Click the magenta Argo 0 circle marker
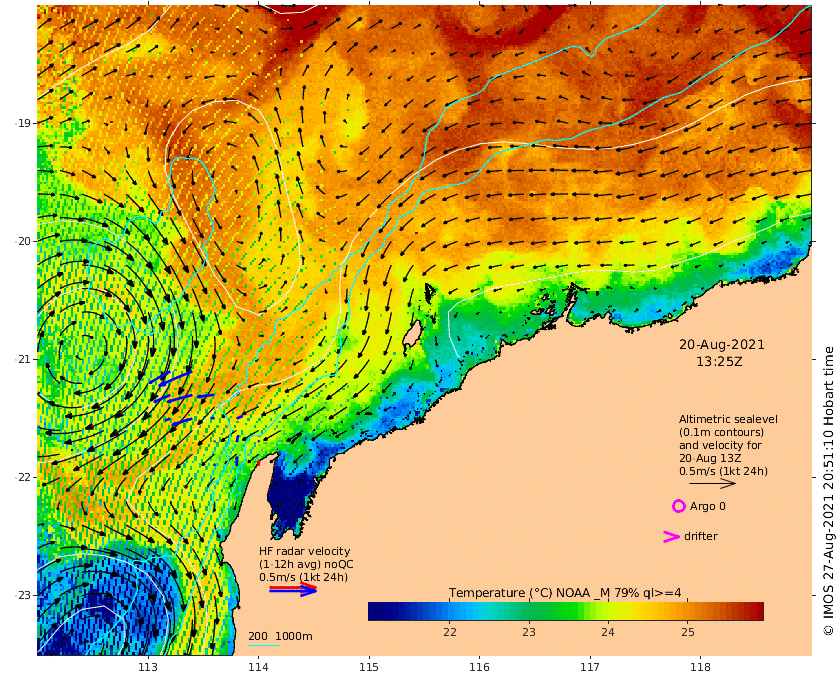 (x=678, y=506)
